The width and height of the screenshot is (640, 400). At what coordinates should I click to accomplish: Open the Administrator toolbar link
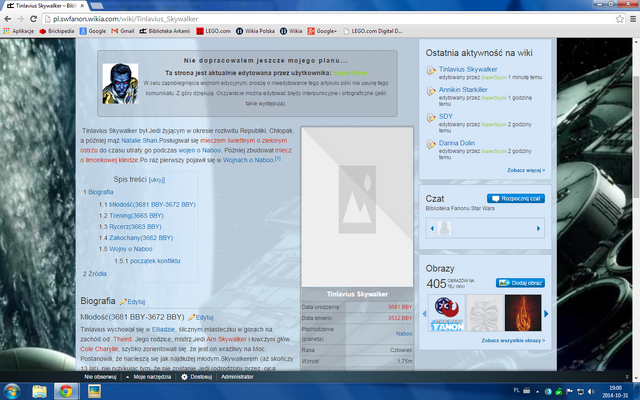(x=237, y=377)
